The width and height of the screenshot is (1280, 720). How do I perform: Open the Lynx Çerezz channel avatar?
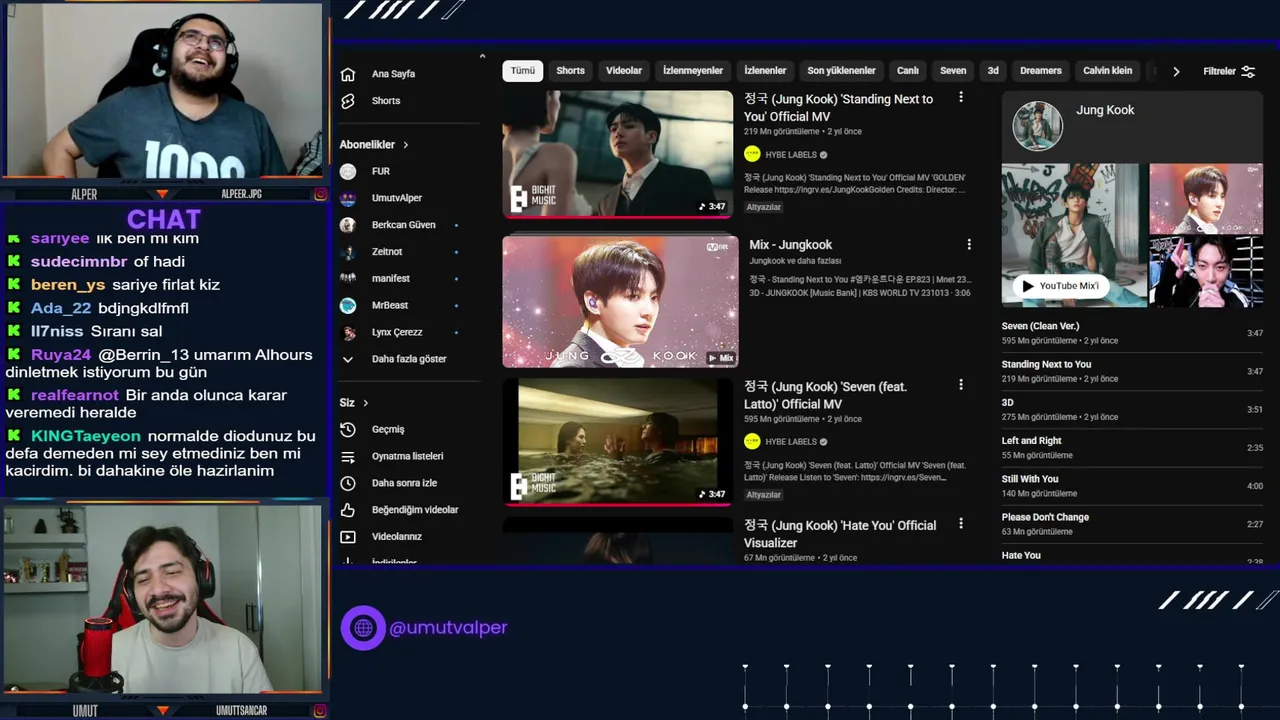coord(348,332)
